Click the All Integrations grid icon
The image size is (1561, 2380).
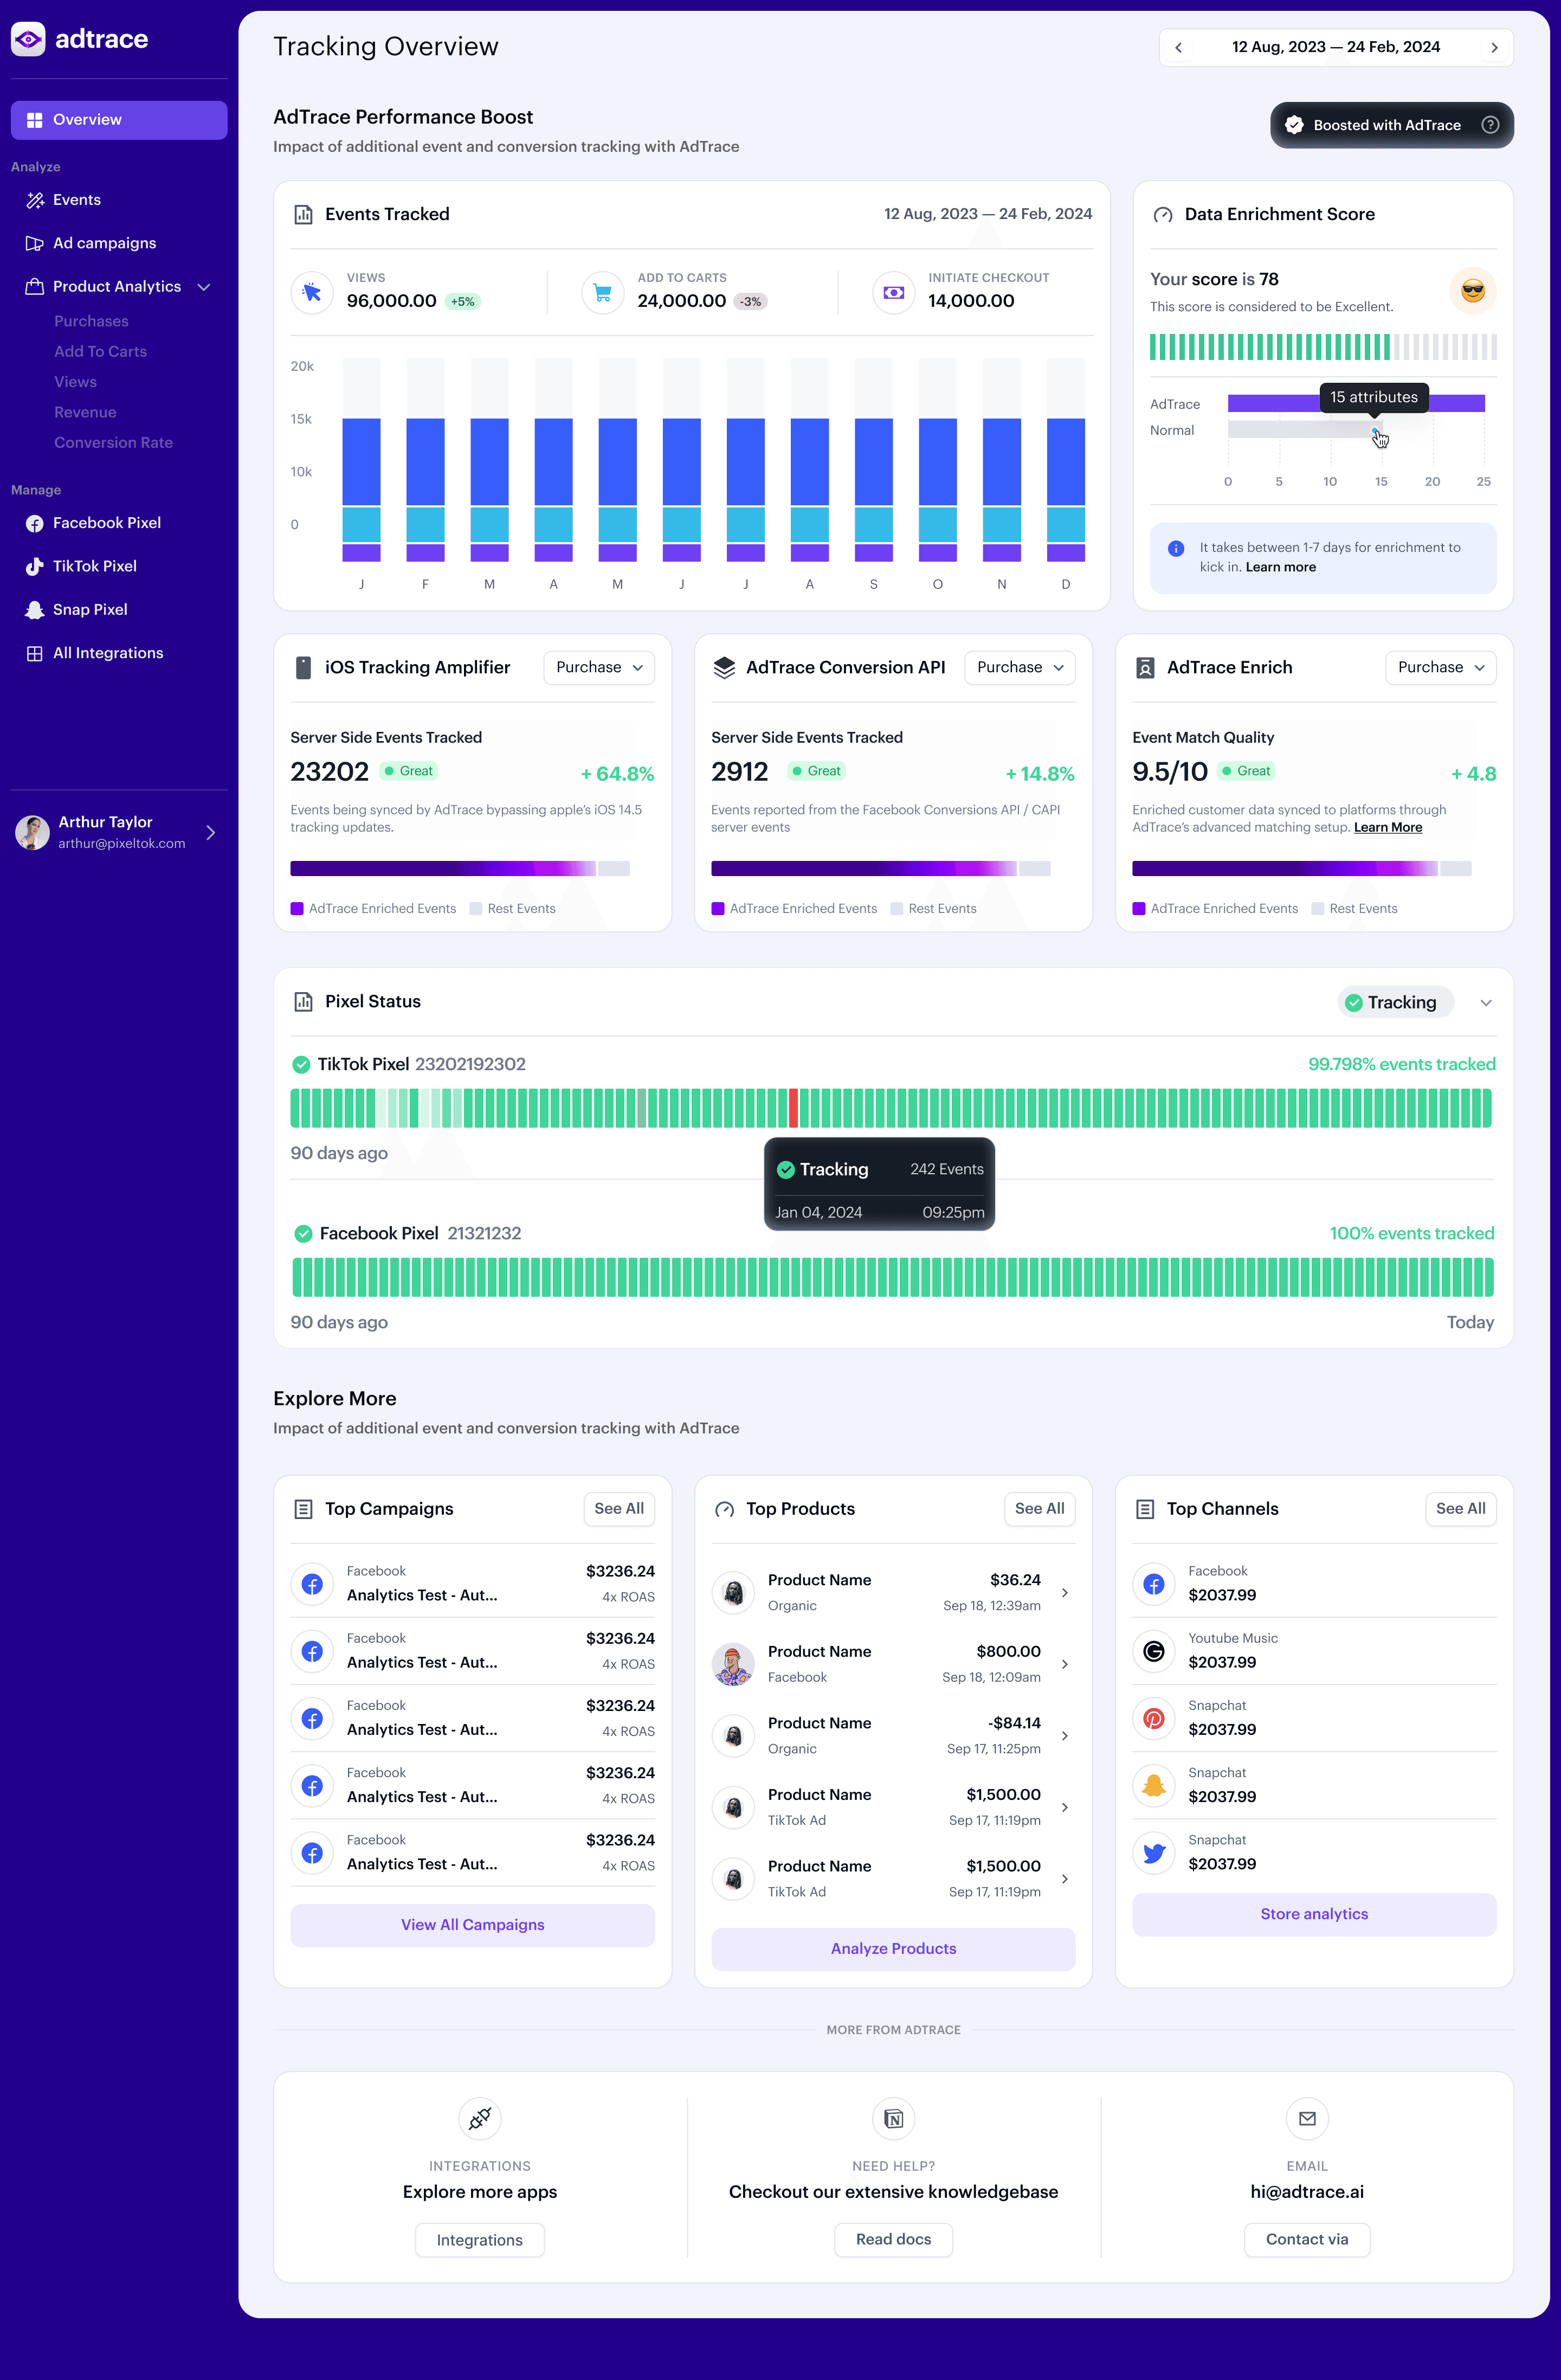point(34,653)
